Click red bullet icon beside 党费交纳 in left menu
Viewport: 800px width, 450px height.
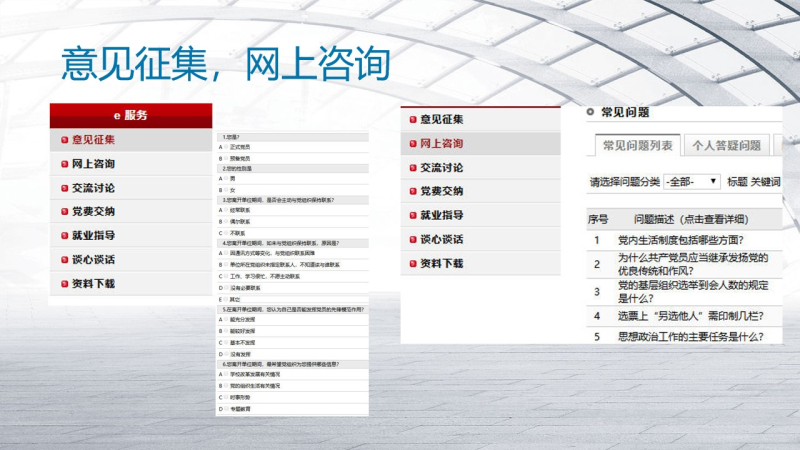(64, 212)
